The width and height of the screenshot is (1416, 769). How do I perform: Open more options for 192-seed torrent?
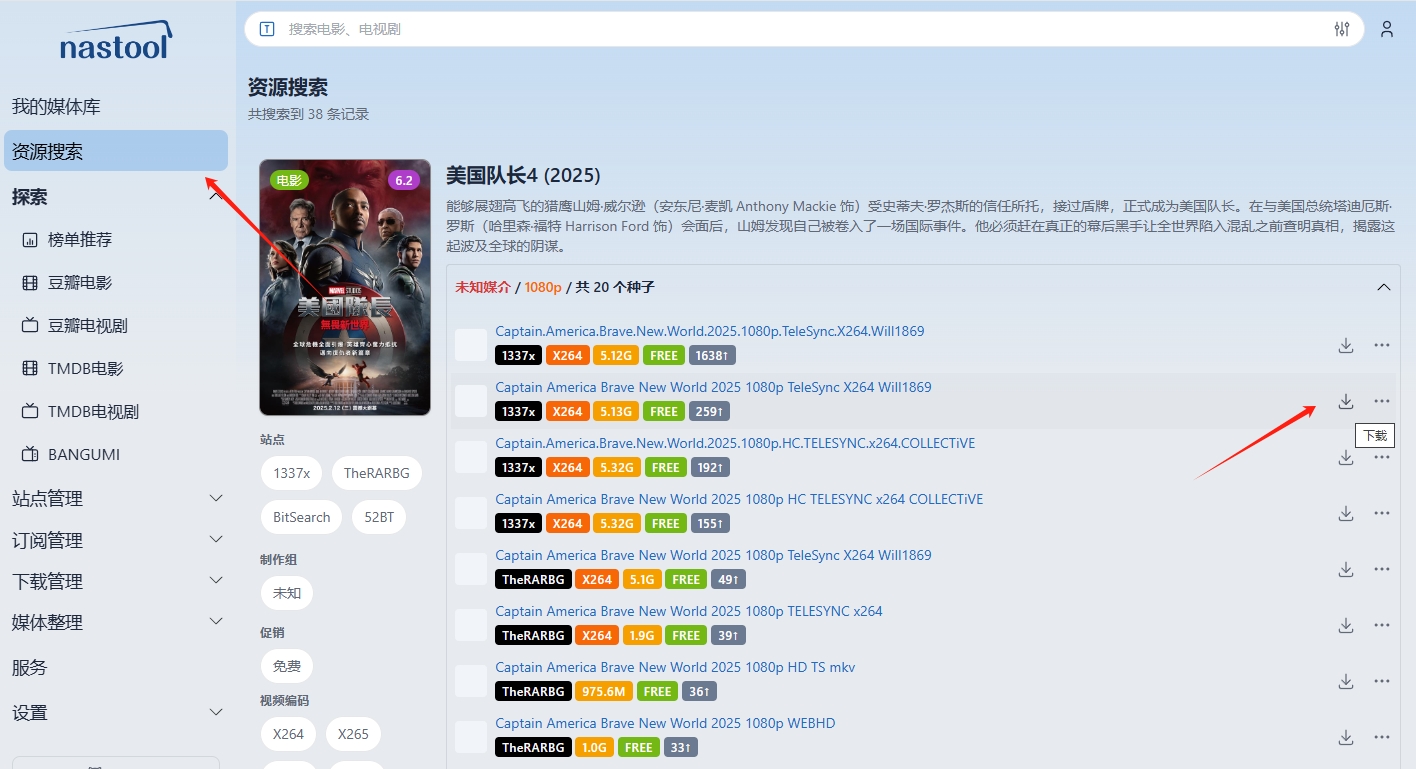[x=1382, y=457]
